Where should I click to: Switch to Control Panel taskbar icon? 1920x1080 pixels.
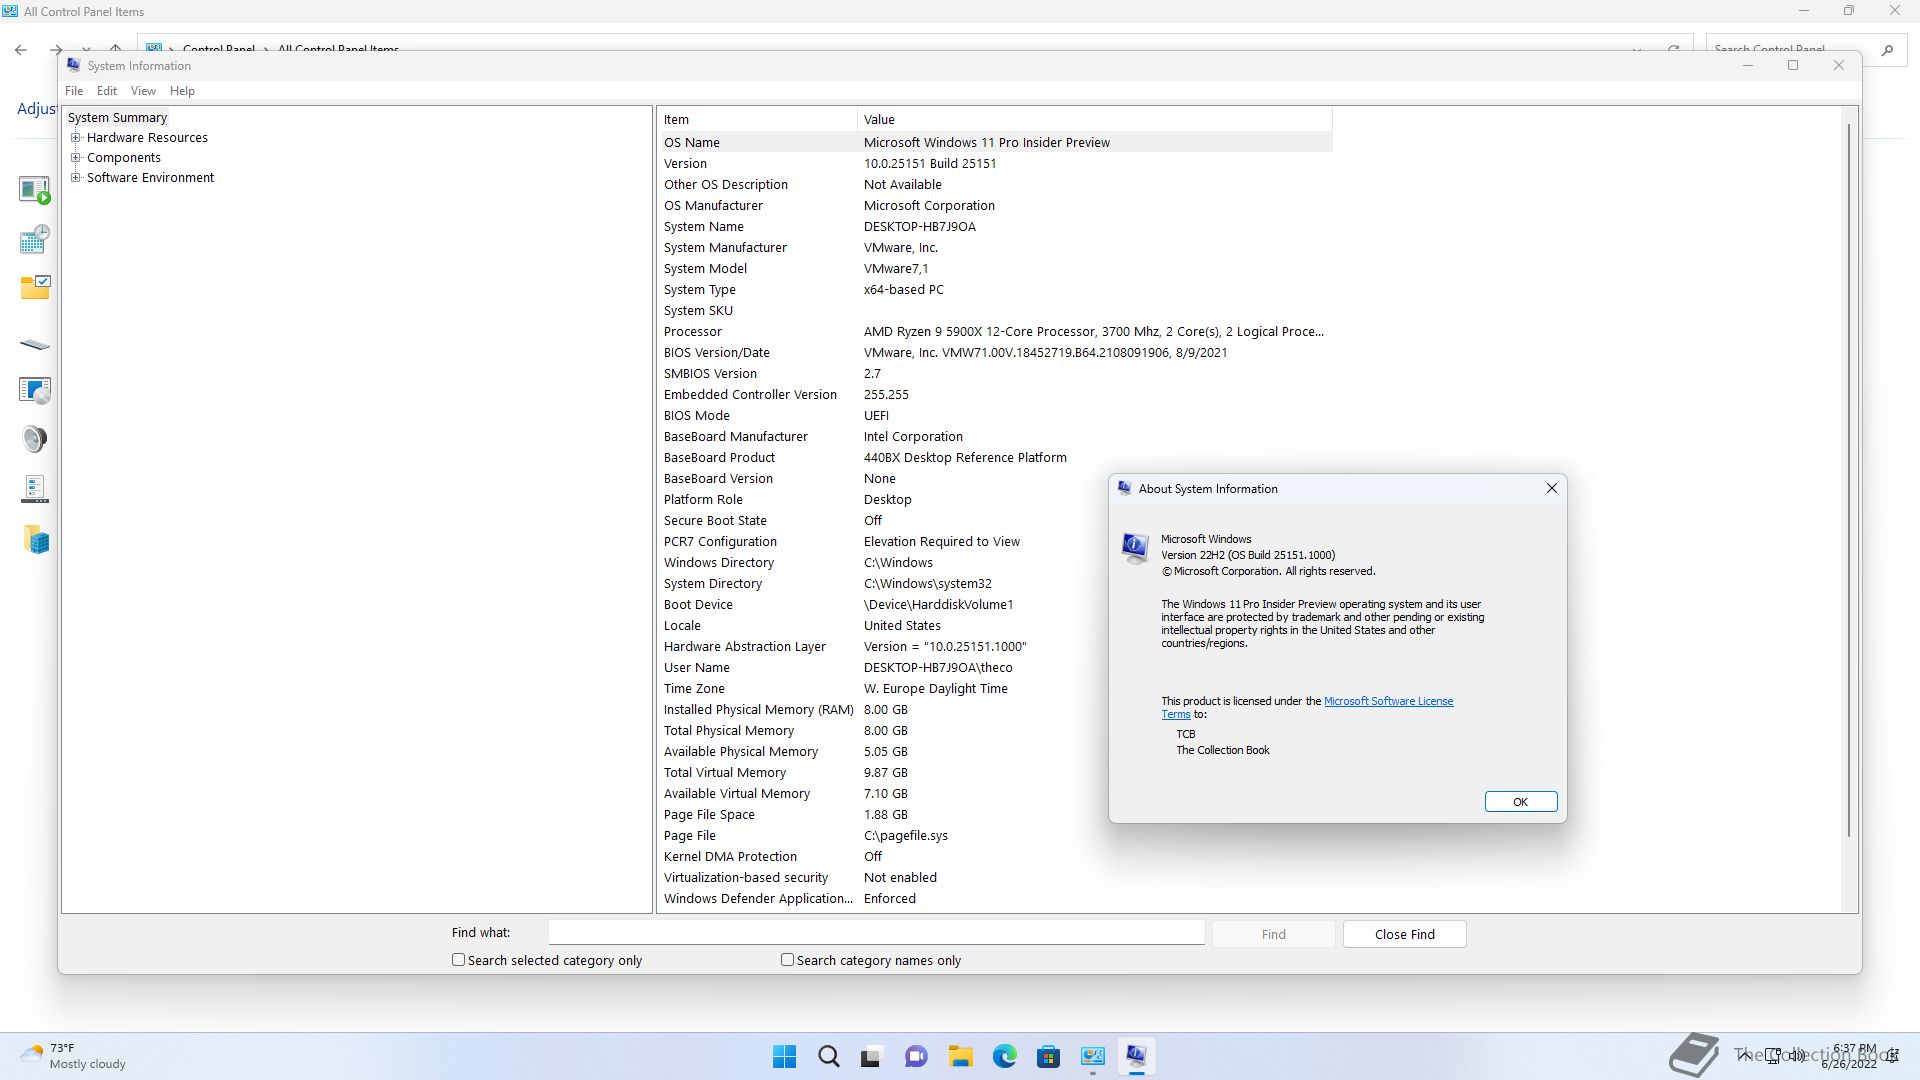coord(1092,1056)
